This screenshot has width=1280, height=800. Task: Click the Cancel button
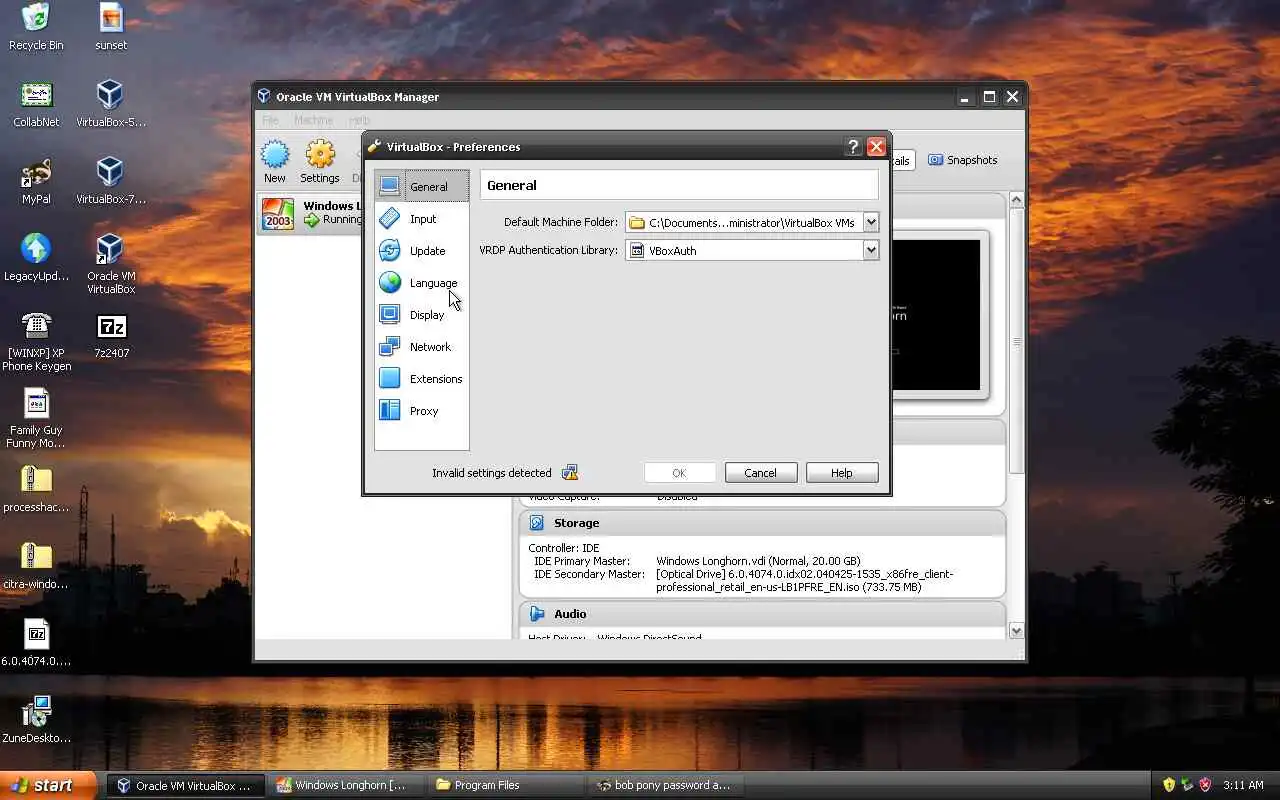[760, 473]
